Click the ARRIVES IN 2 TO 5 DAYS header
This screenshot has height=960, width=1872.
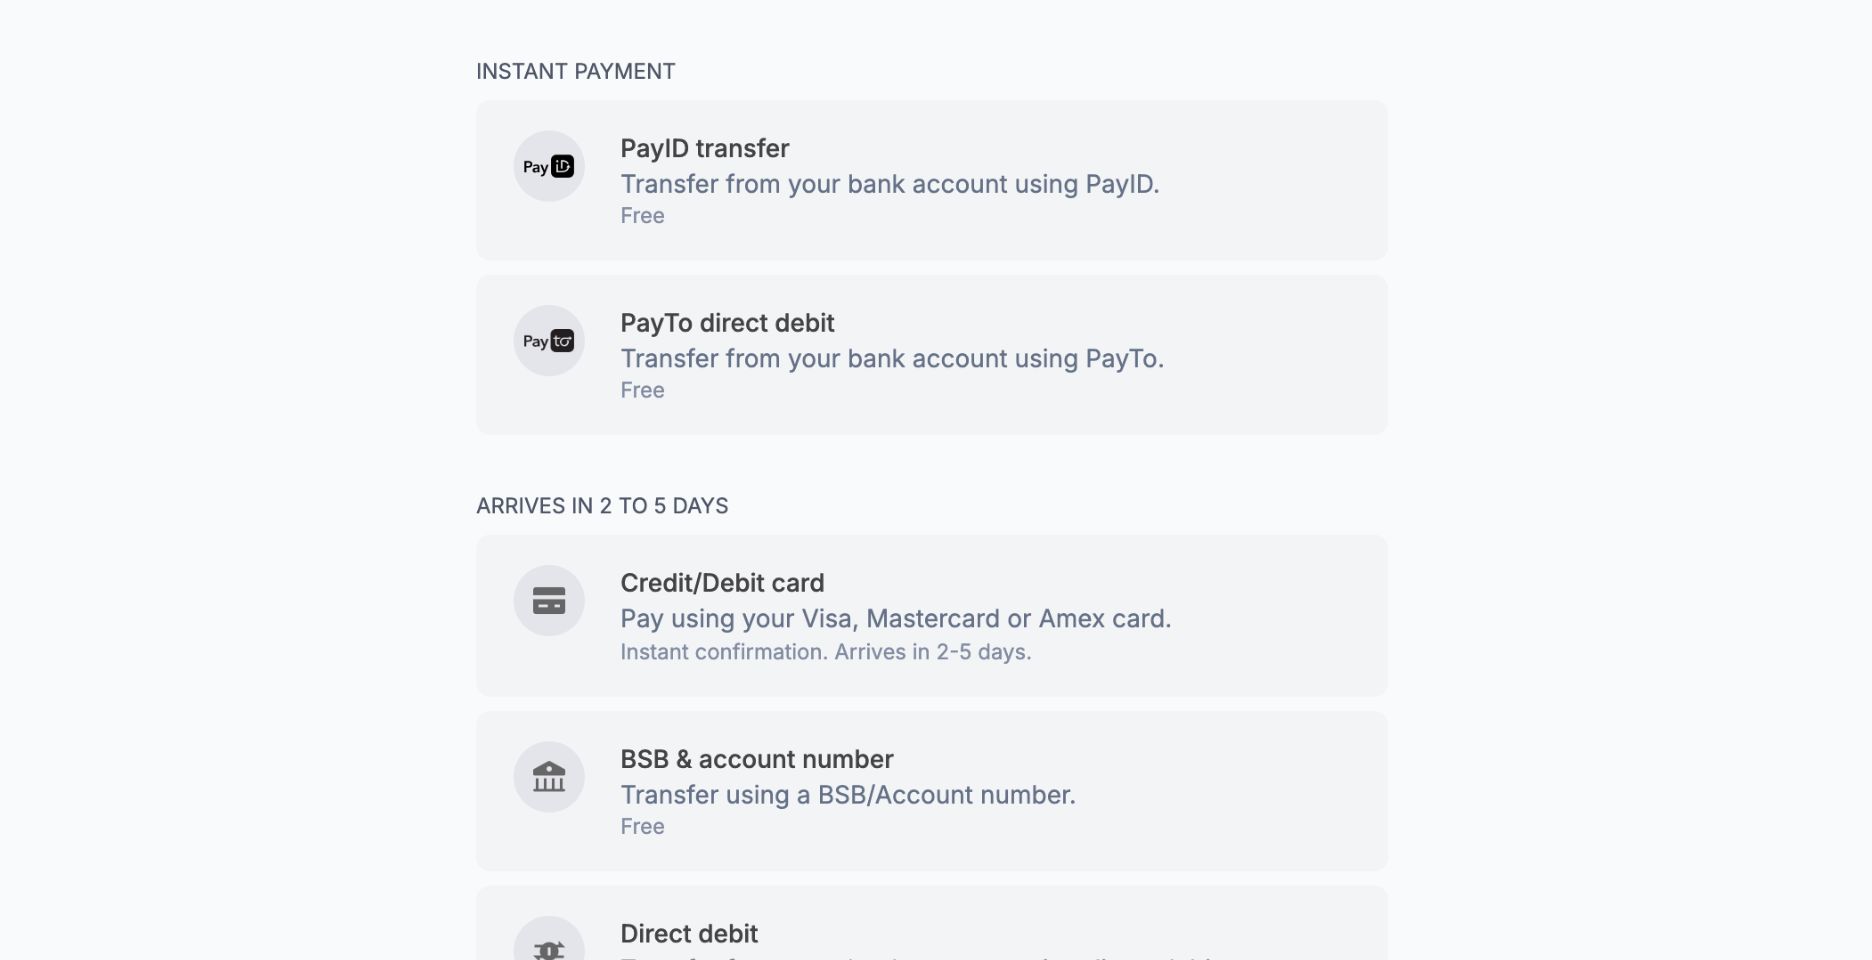point(602,506)
